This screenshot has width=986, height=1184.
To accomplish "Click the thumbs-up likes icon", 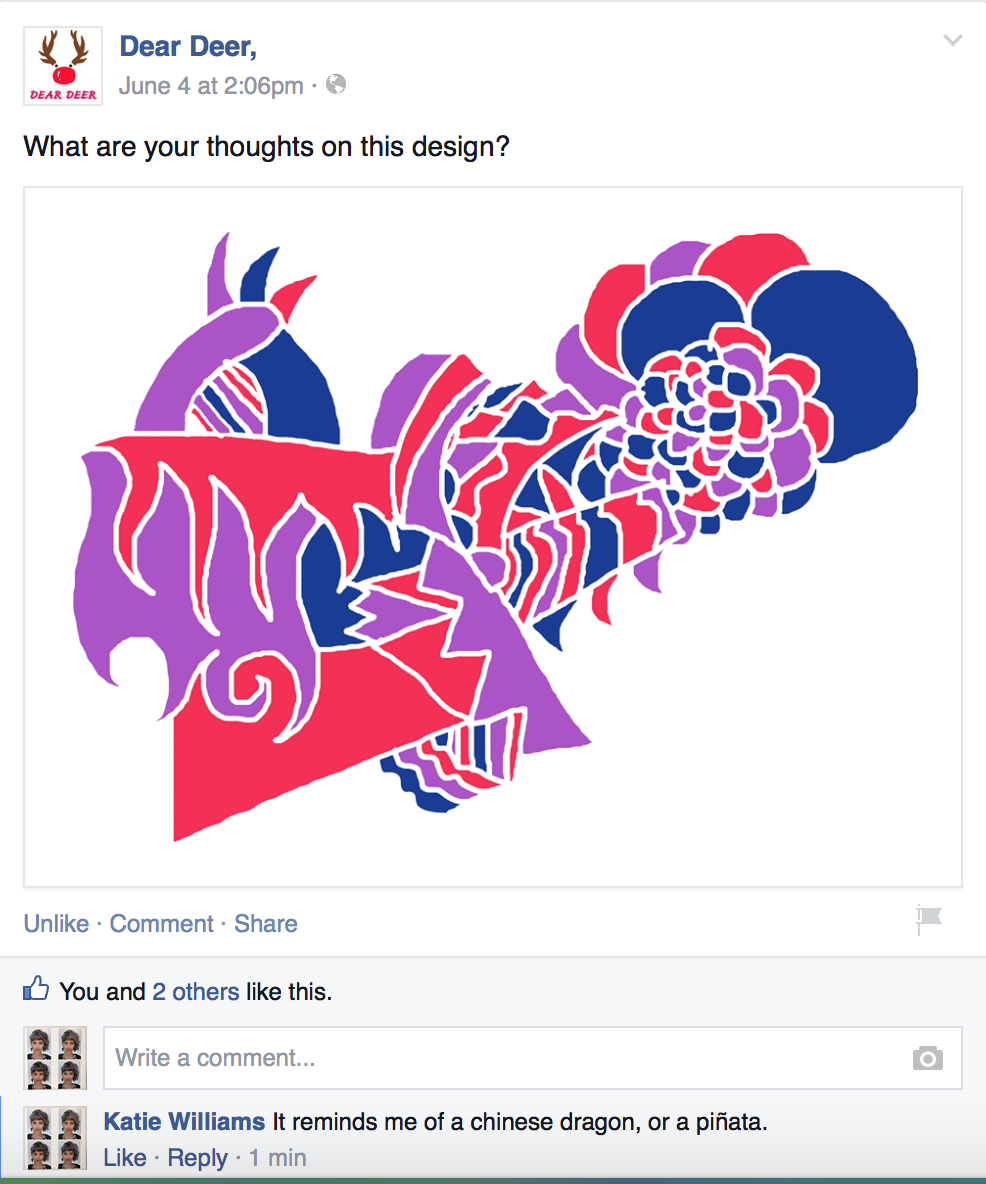I will (35, 988).
